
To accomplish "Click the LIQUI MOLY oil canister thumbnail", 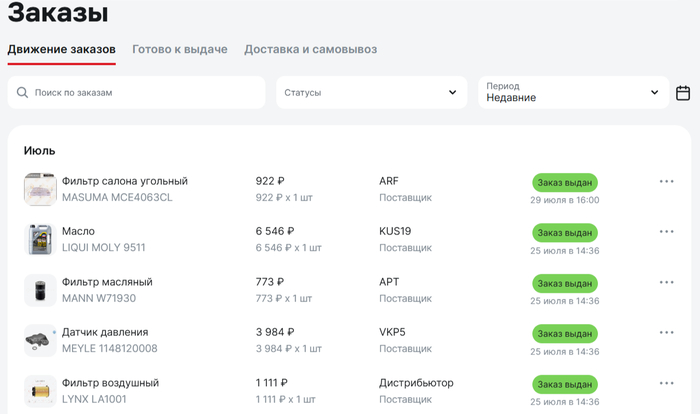I will [x=40, y=240].
